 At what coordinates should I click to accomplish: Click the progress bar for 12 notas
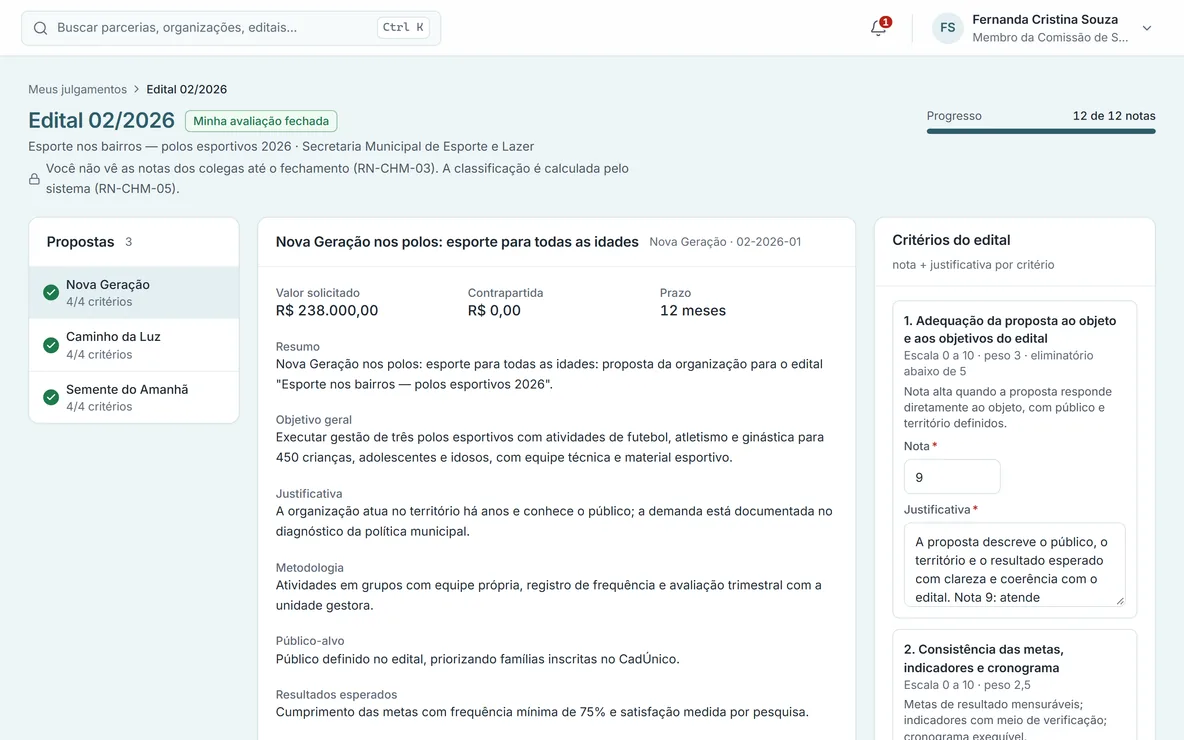1041,131
